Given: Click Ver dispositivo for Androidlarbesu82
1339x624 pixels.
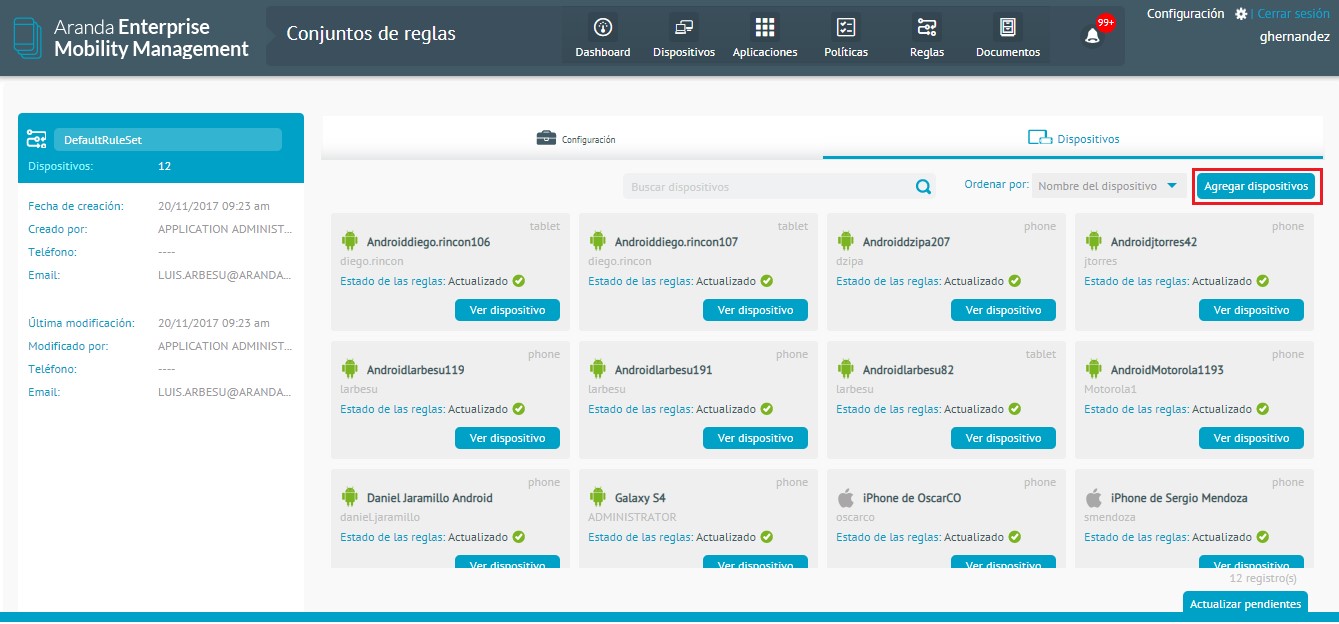Looking at the screenshot, I should pyautogui.click(x=1003, y=438).
